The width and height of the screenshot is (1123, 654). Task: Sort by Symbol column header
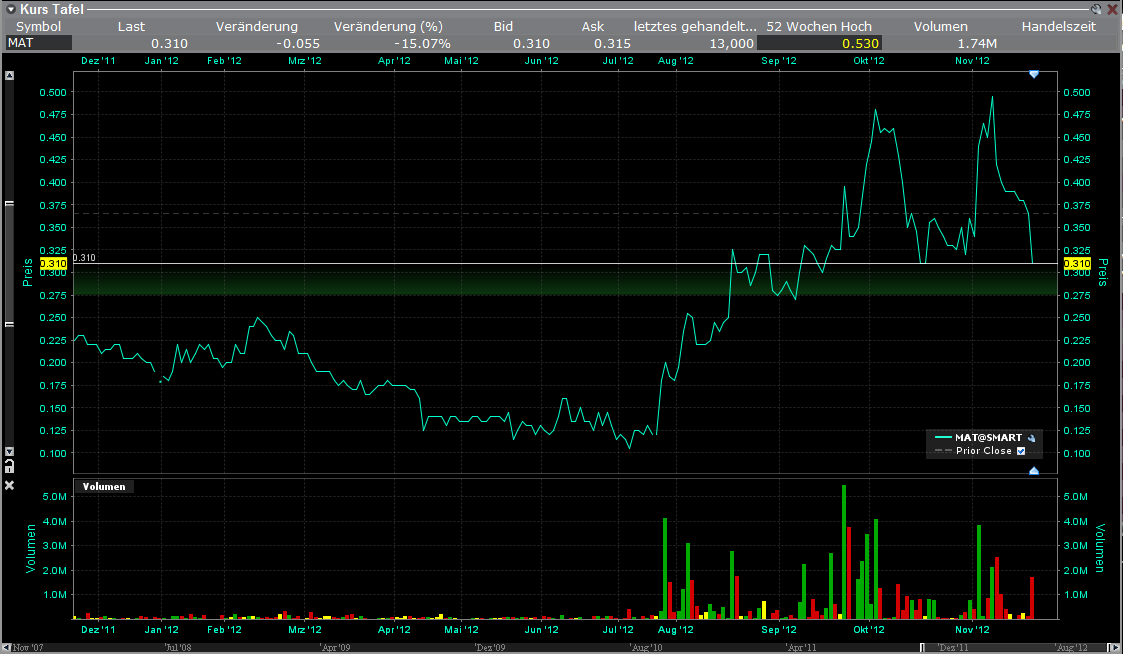[x=39, y=27]
